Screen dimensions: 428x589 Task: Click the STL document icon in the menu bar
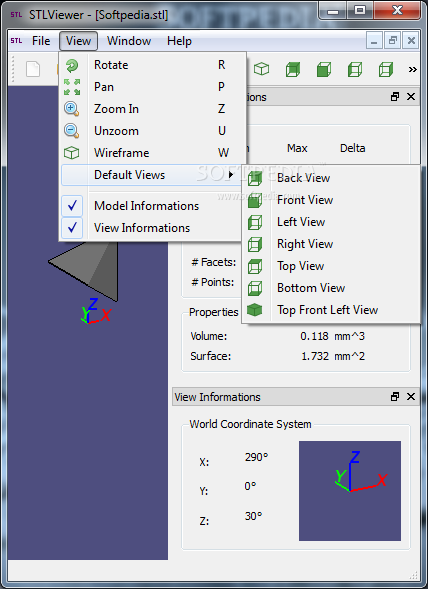[16, 41]
